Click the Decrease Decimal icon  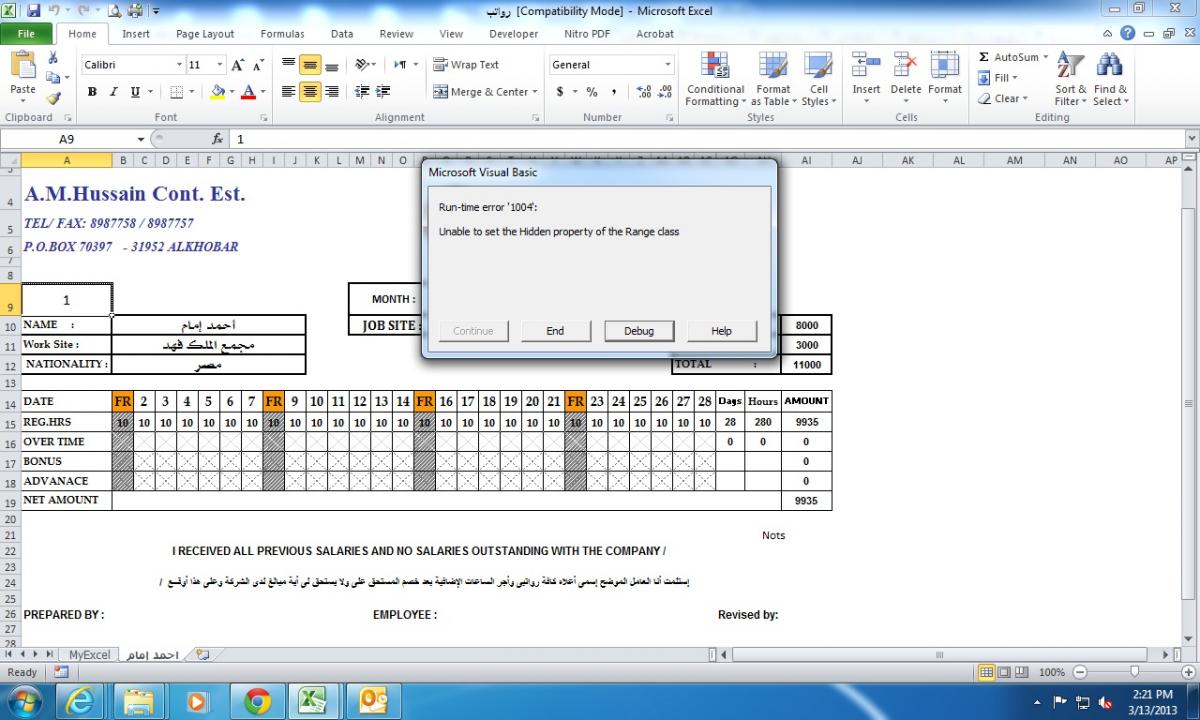[665, 92]
